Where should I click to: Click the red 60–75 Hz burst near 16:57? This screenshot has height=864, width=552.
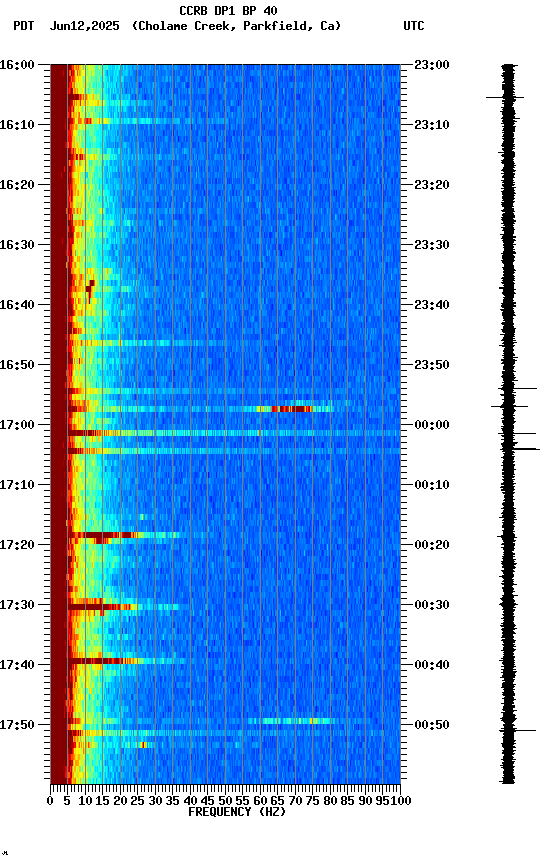pyautogui.click(x=292, y=409)
